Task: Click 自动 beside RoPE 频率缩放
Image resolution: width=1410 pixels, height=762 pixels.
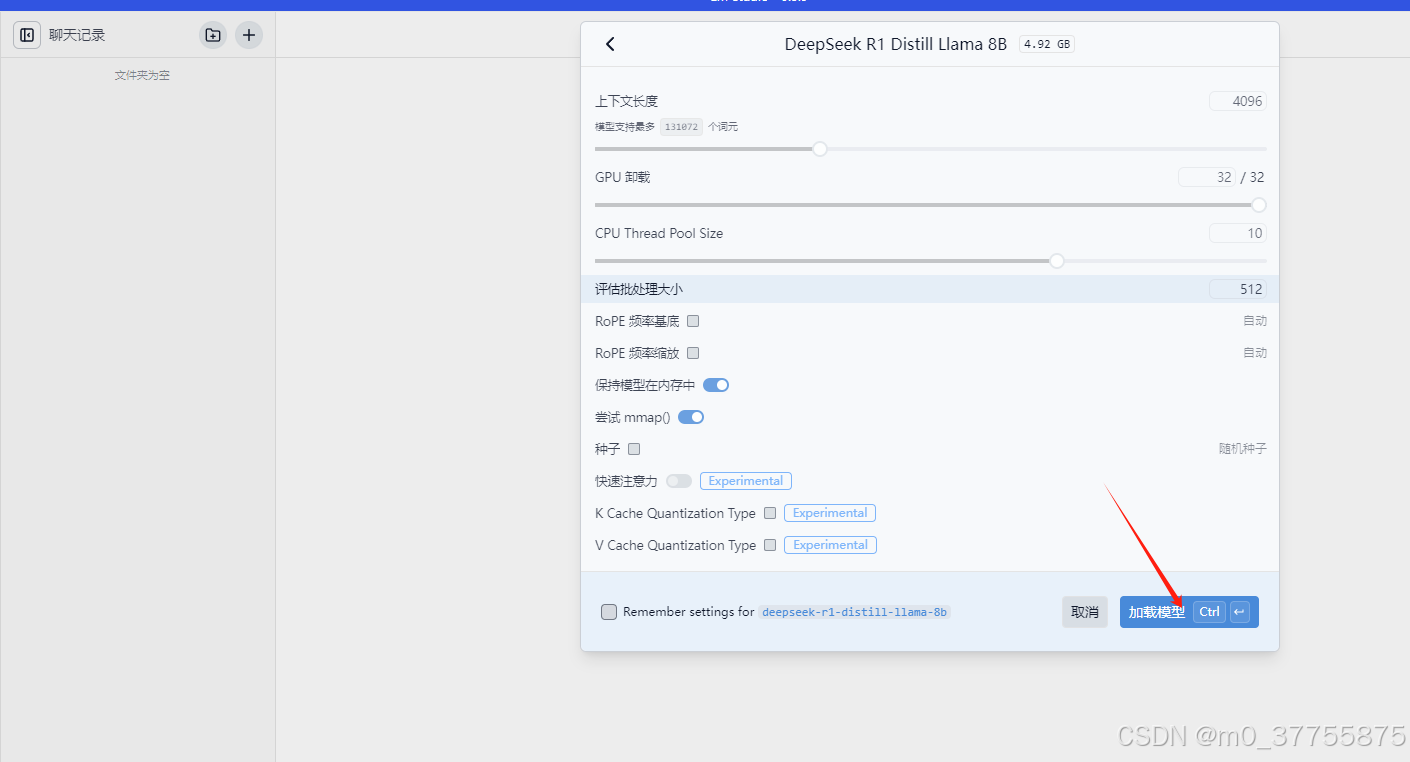Action: tap(1255, 353)
